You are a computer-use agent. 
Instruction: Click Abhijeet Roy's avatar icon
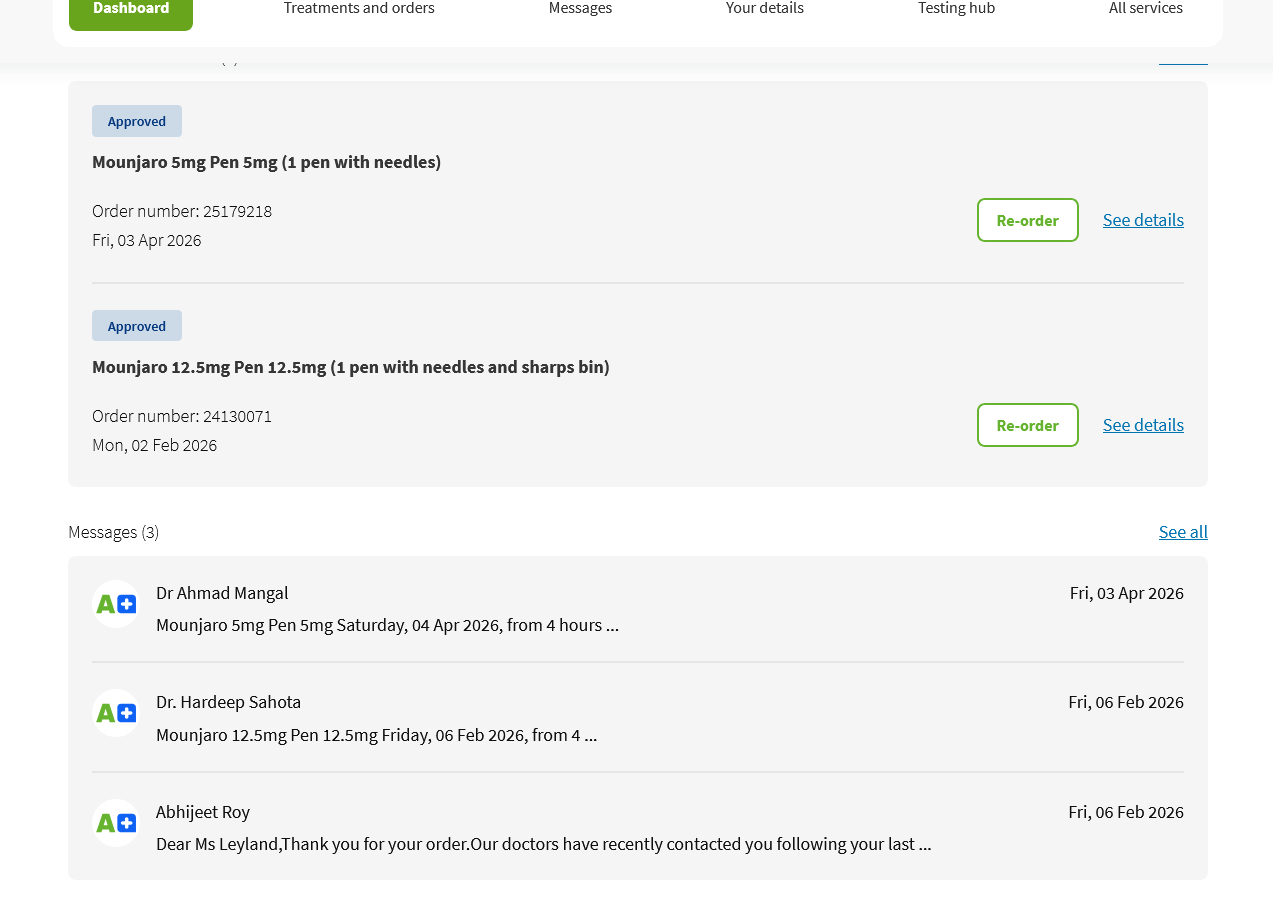point(116,823)
